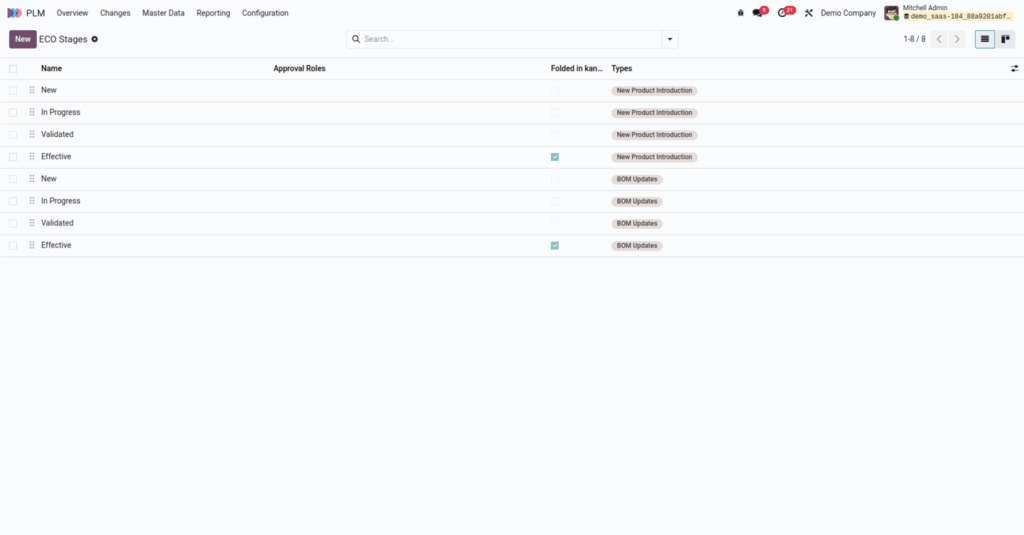Sort by Name column header
1024x535 pixels.
coord(52,69)
